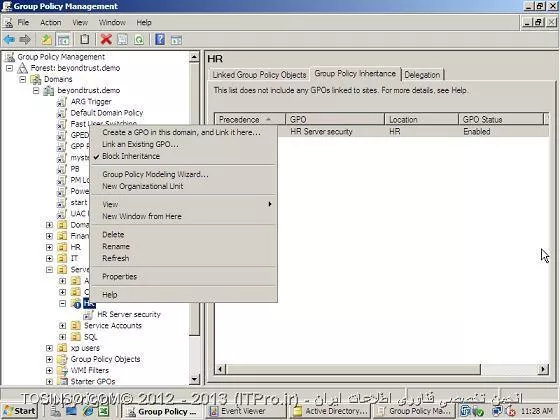
Task: Select Default Domain Policy in the tree
Action: pos(106,113)
